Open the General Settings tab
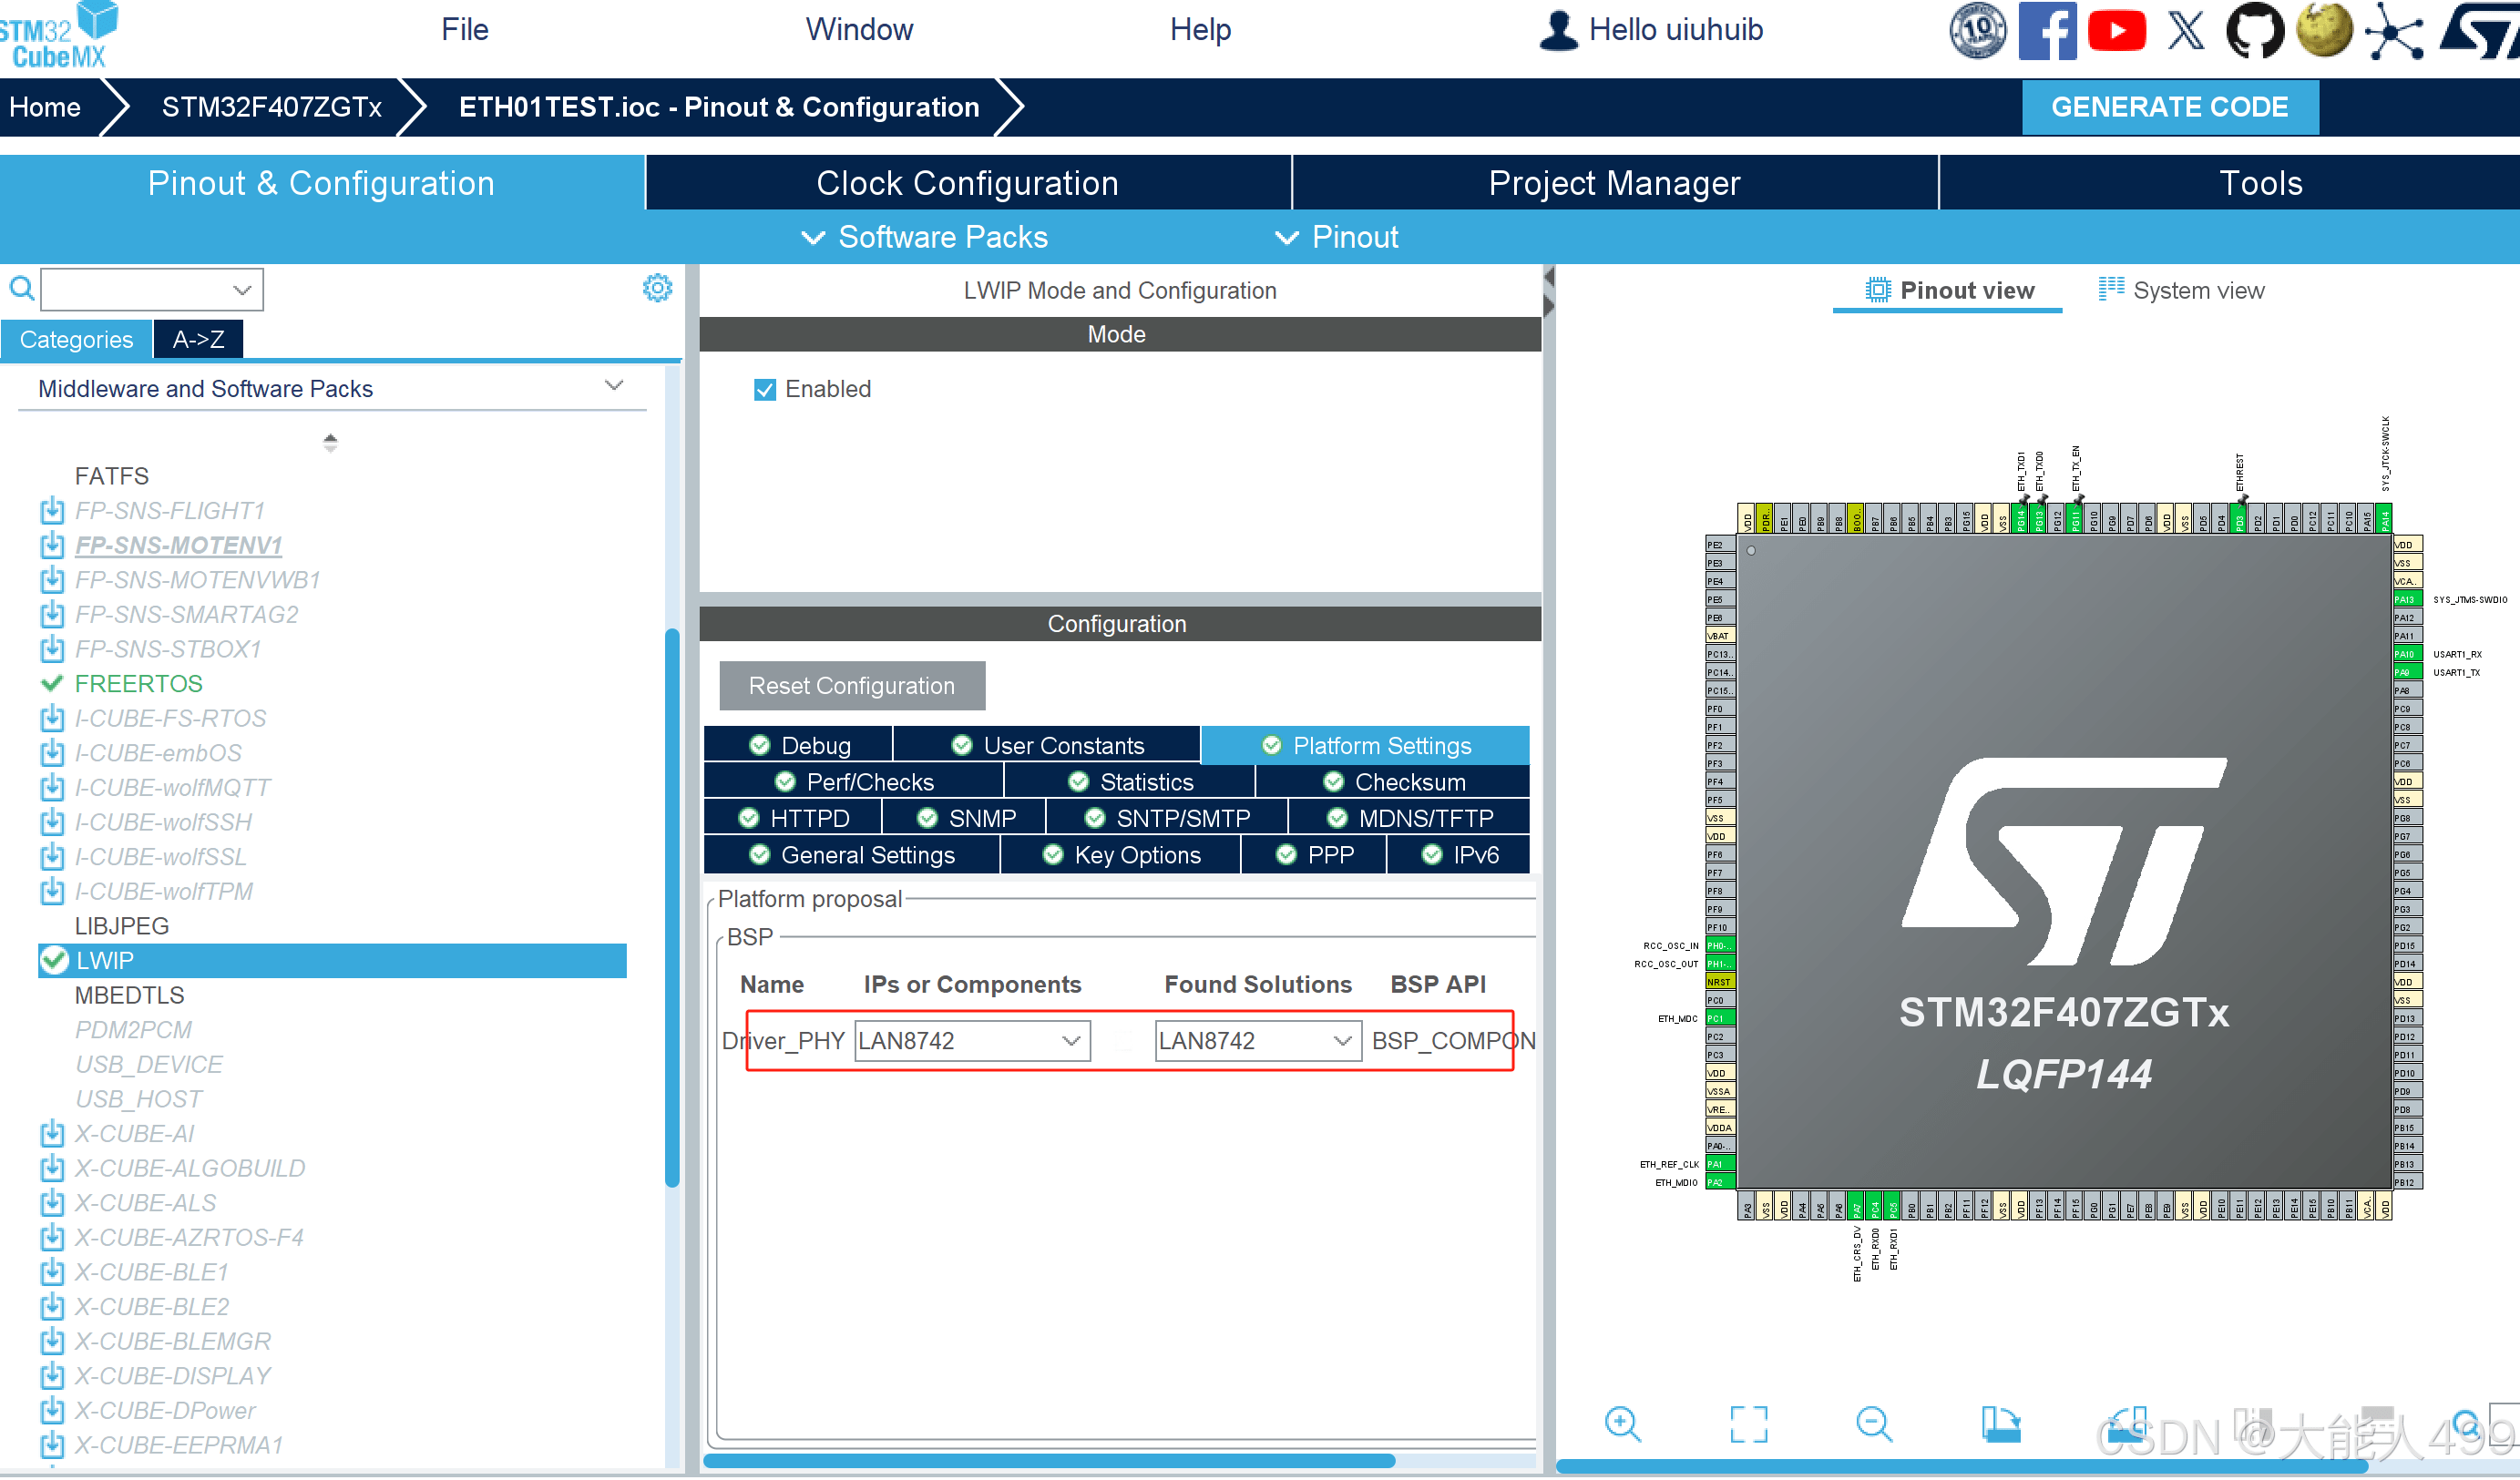 click(852, 856)
